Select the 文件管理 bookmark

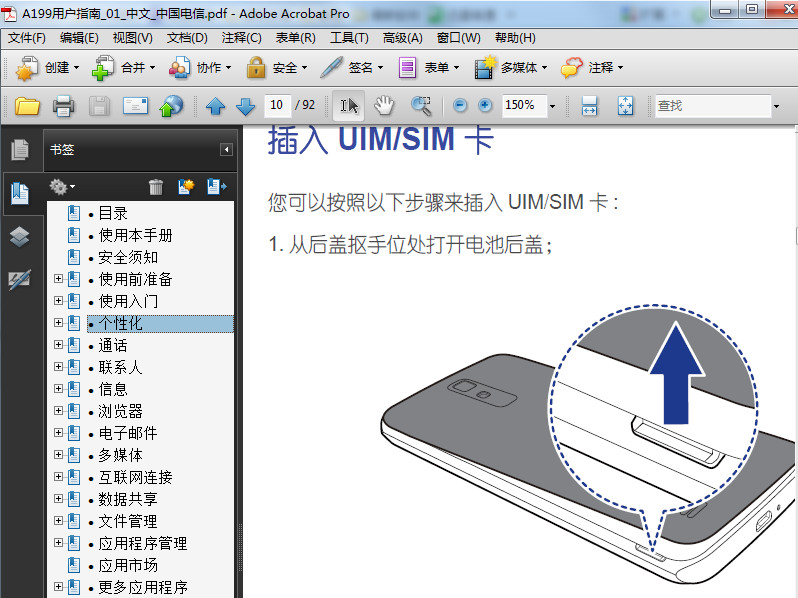click(x=128, y=521)
